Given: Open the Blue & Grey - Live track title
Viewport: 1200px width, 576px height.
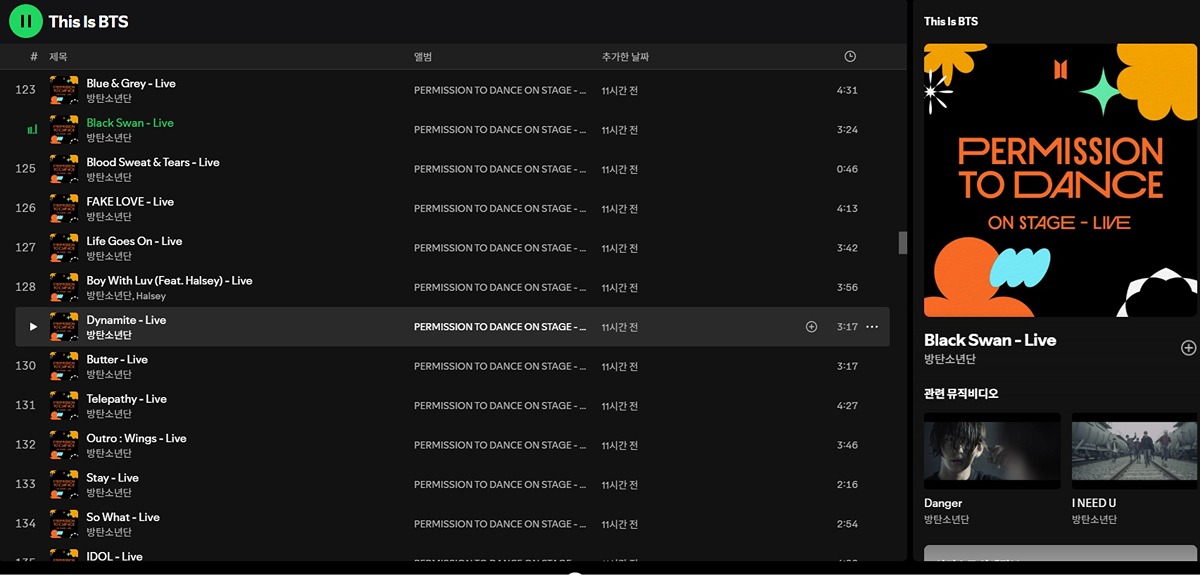Looking at the screenshot, I should [x=131, y=83].
